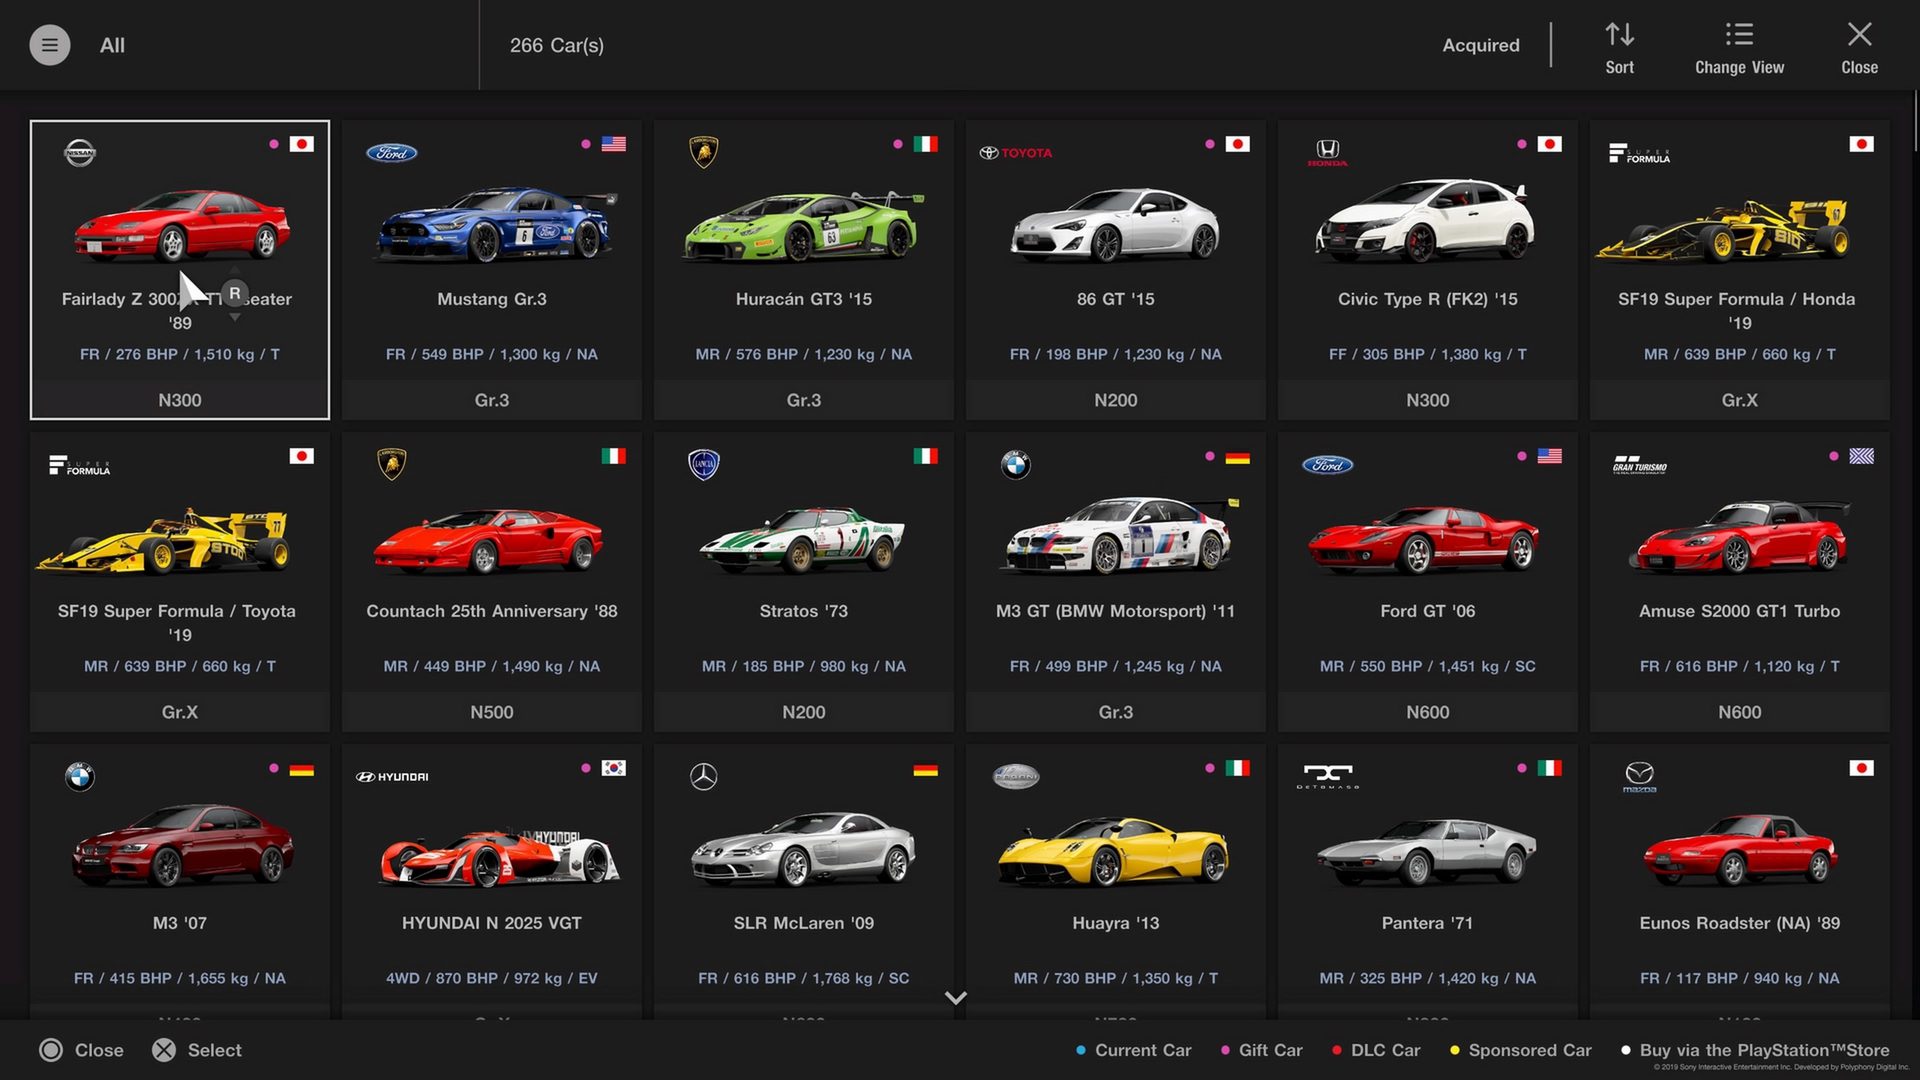Click the specs 4WD / 870 BHP / 972 kg / EV
This screenshot has width=1920, height=1080.
click(x=492, y=978)
